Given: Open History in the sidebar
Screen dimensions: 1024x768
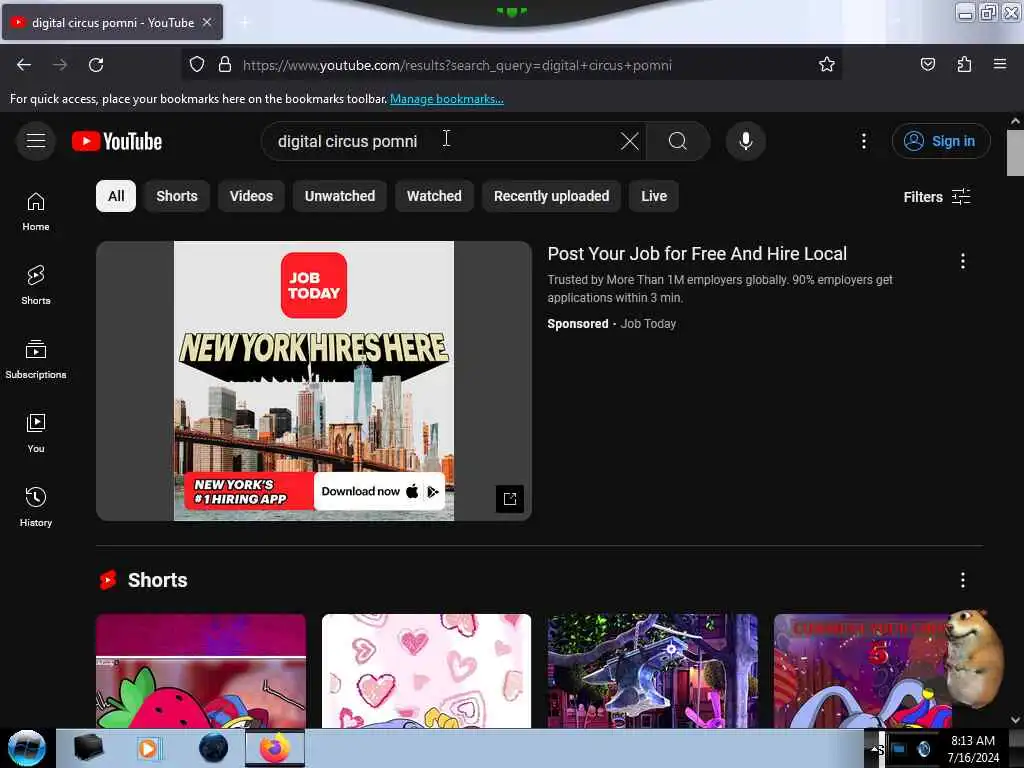Looking at the screenshot, I should pos(36,507).
